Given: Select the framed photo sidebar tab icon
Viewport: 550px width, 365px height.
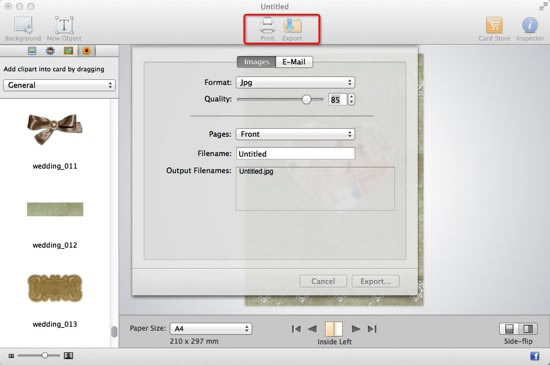Looking at the screenshot, I should click(68, 51).
